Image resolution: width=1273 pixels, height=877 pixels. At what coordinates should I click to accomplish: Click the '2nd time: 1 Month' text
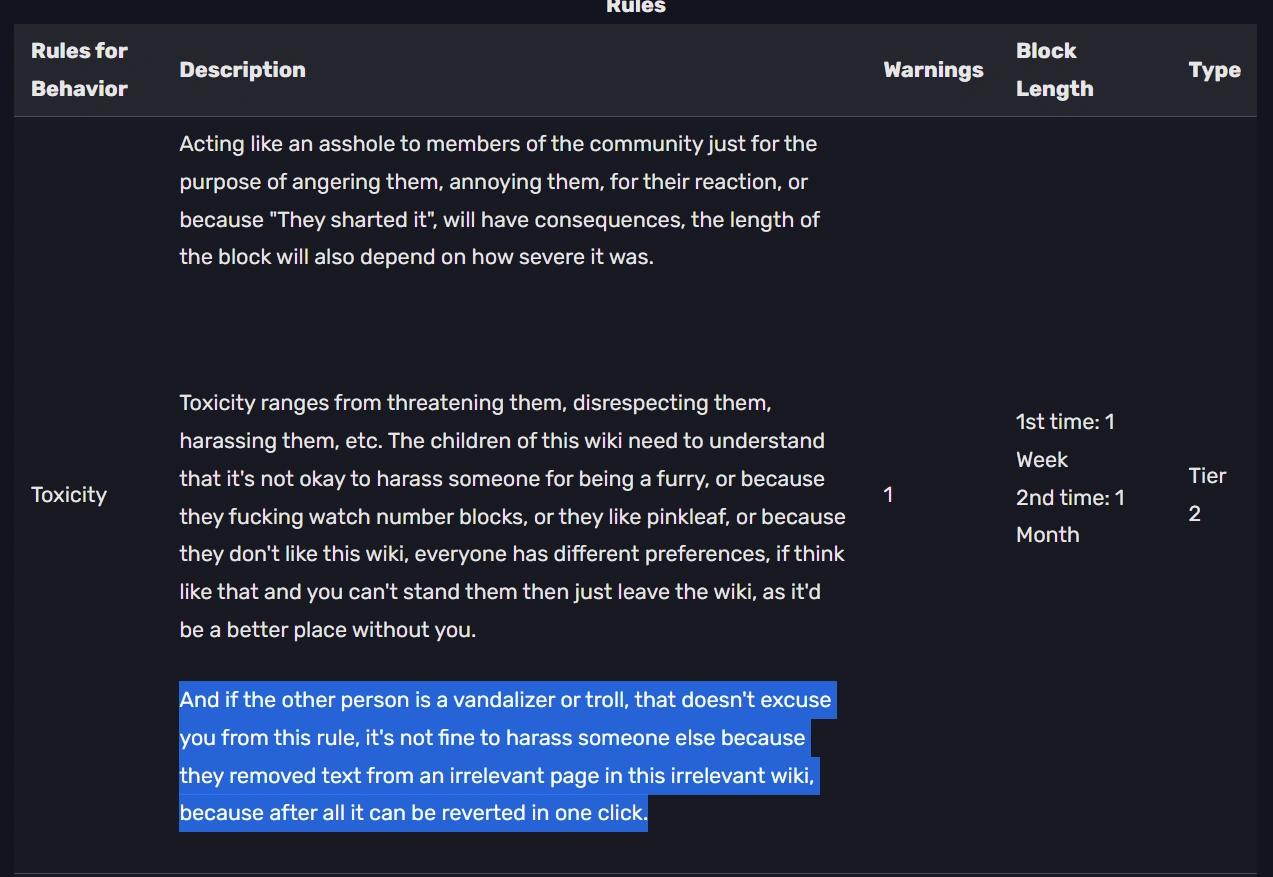click(1069, 516)
